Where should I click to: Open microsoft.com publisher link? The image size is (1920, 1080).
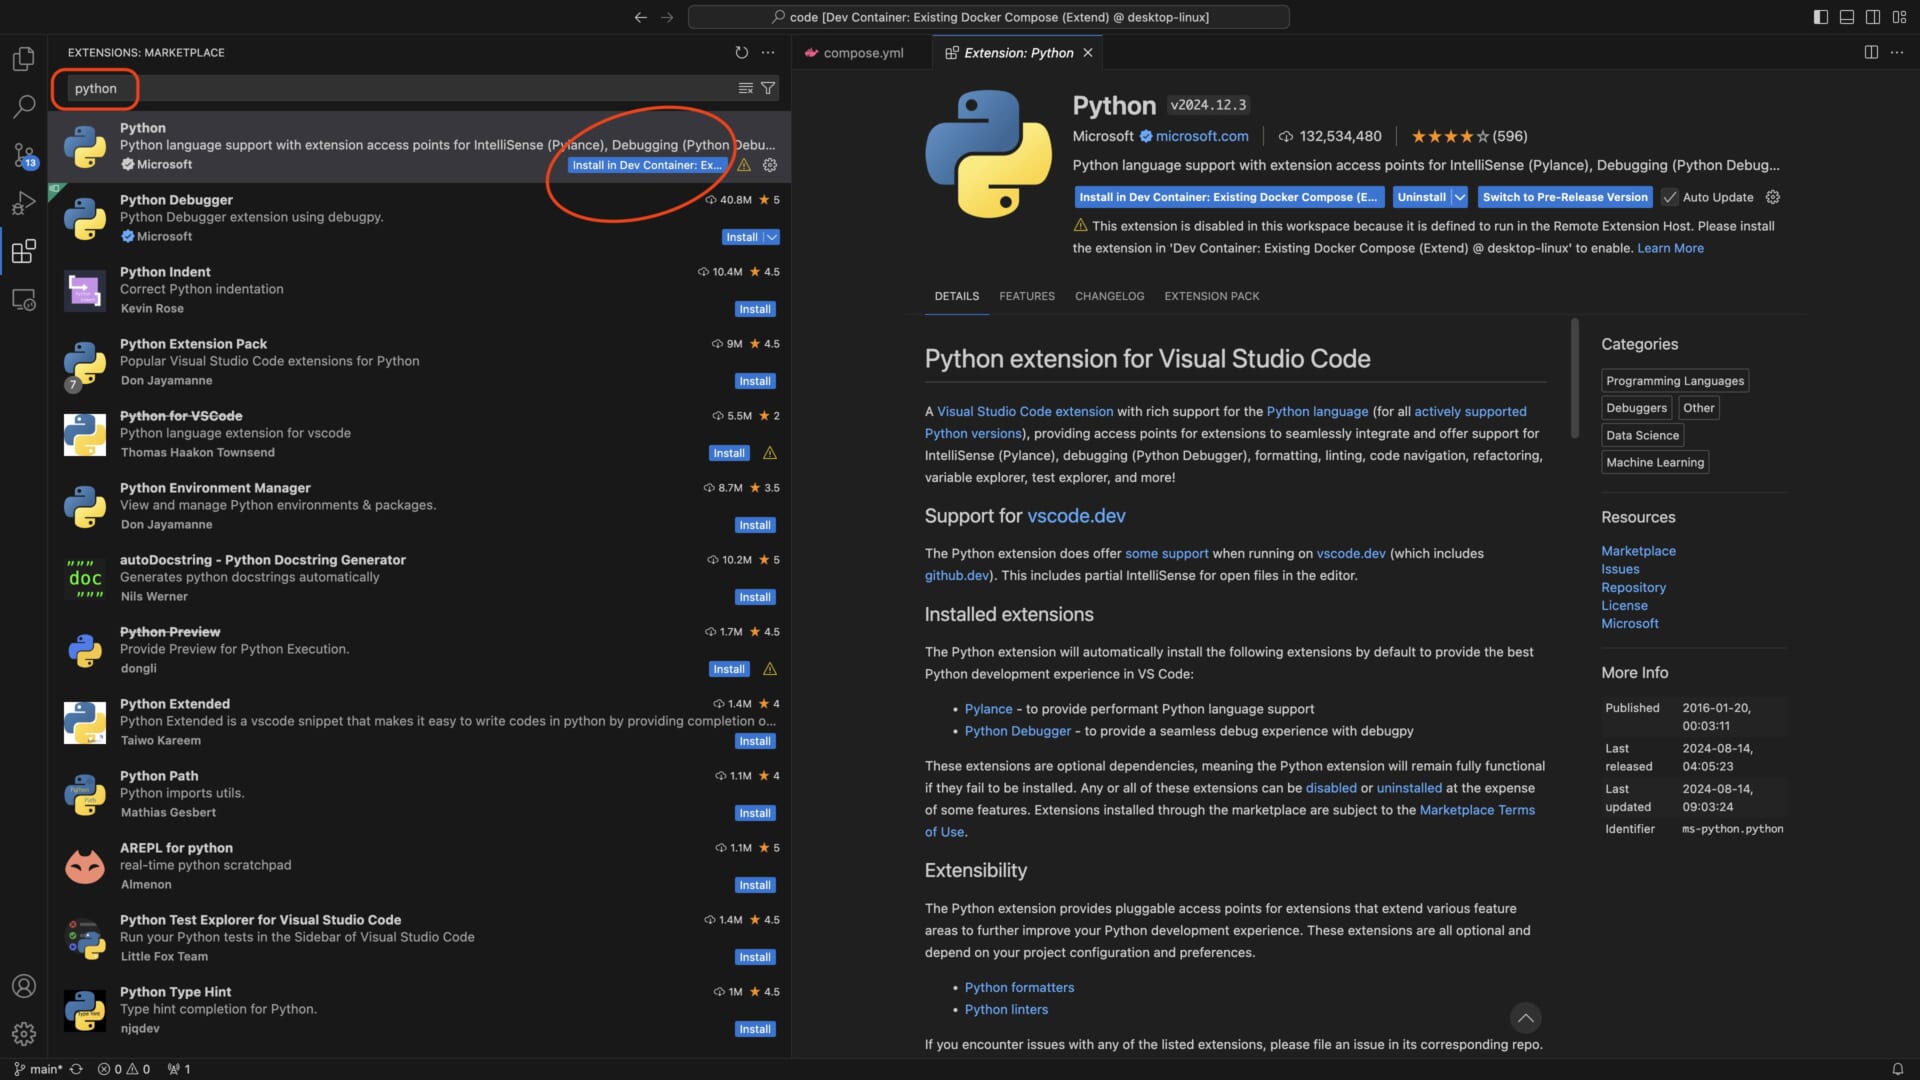[x=1202, y=136]
